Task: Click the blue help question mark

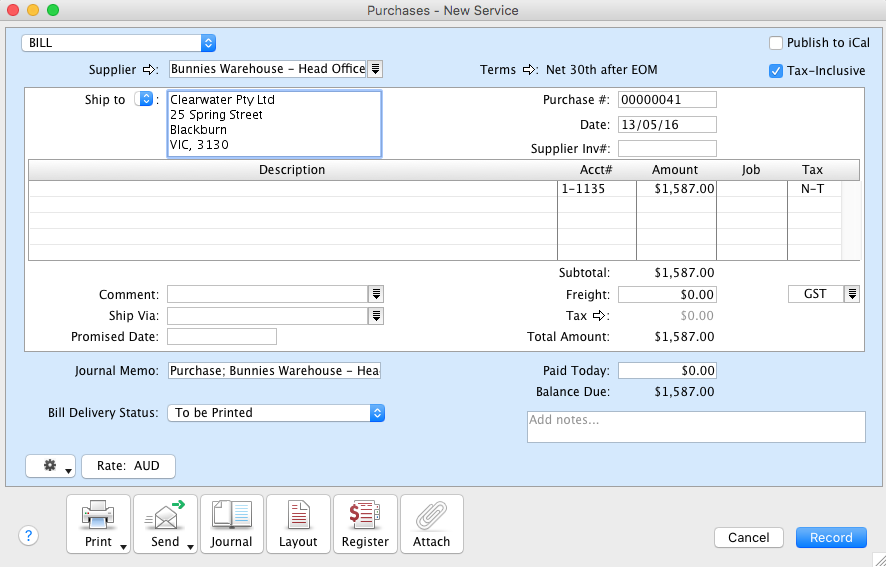Action: click(28, 535)
